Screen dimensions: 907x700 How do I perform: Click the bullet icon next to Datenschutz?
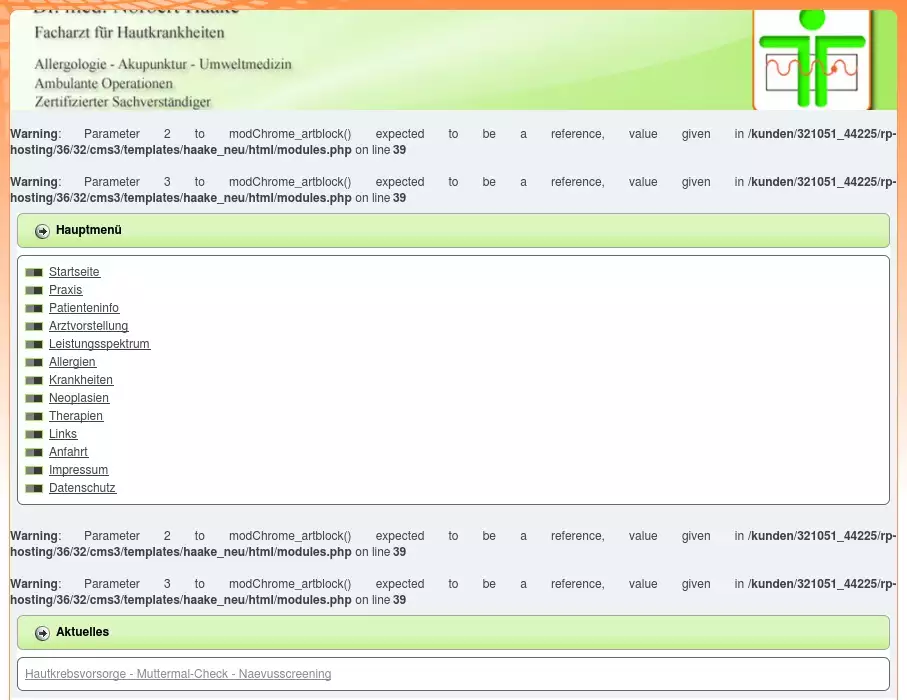(34, 488)
